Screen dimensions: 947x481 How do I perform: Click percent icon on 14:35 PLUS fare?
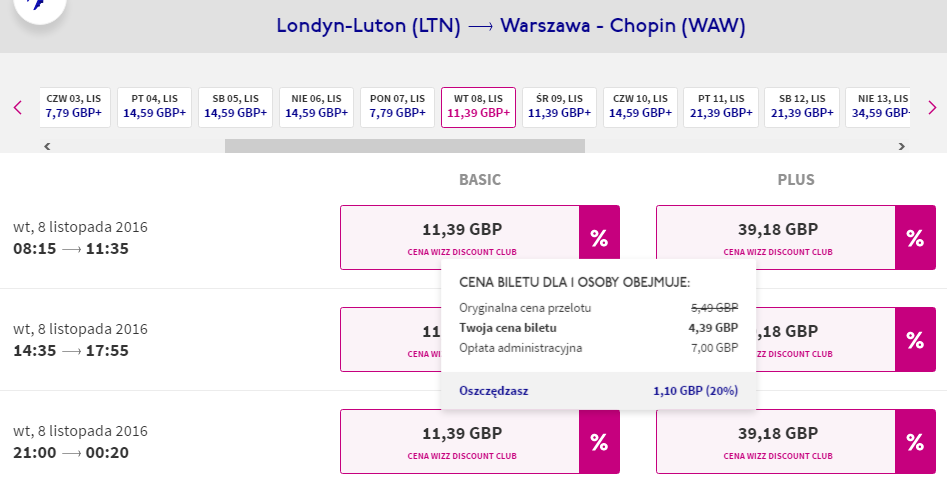[x=915, y=340]
